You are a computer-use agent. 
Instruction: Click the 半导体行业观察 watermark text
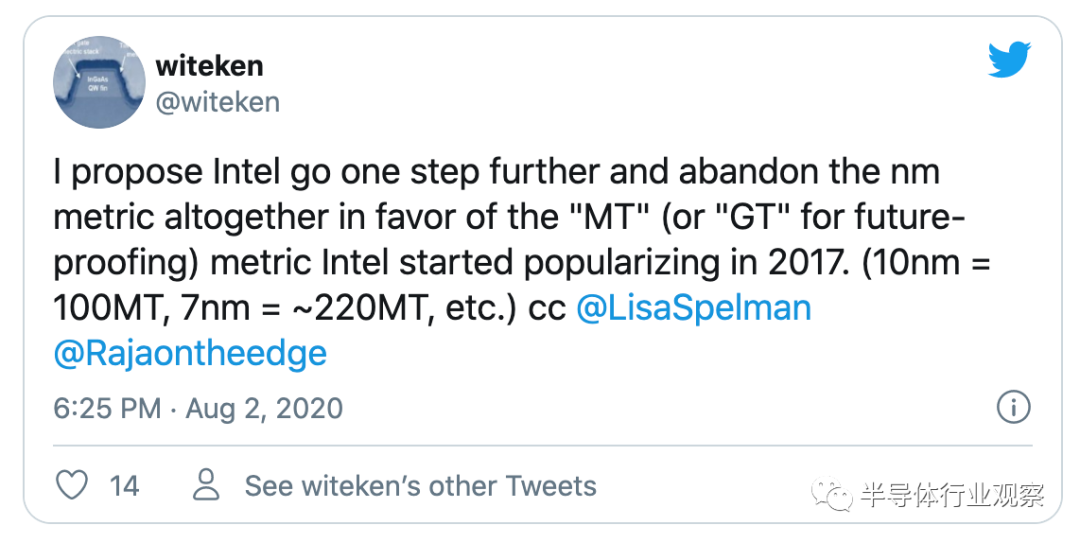[953, 495]
